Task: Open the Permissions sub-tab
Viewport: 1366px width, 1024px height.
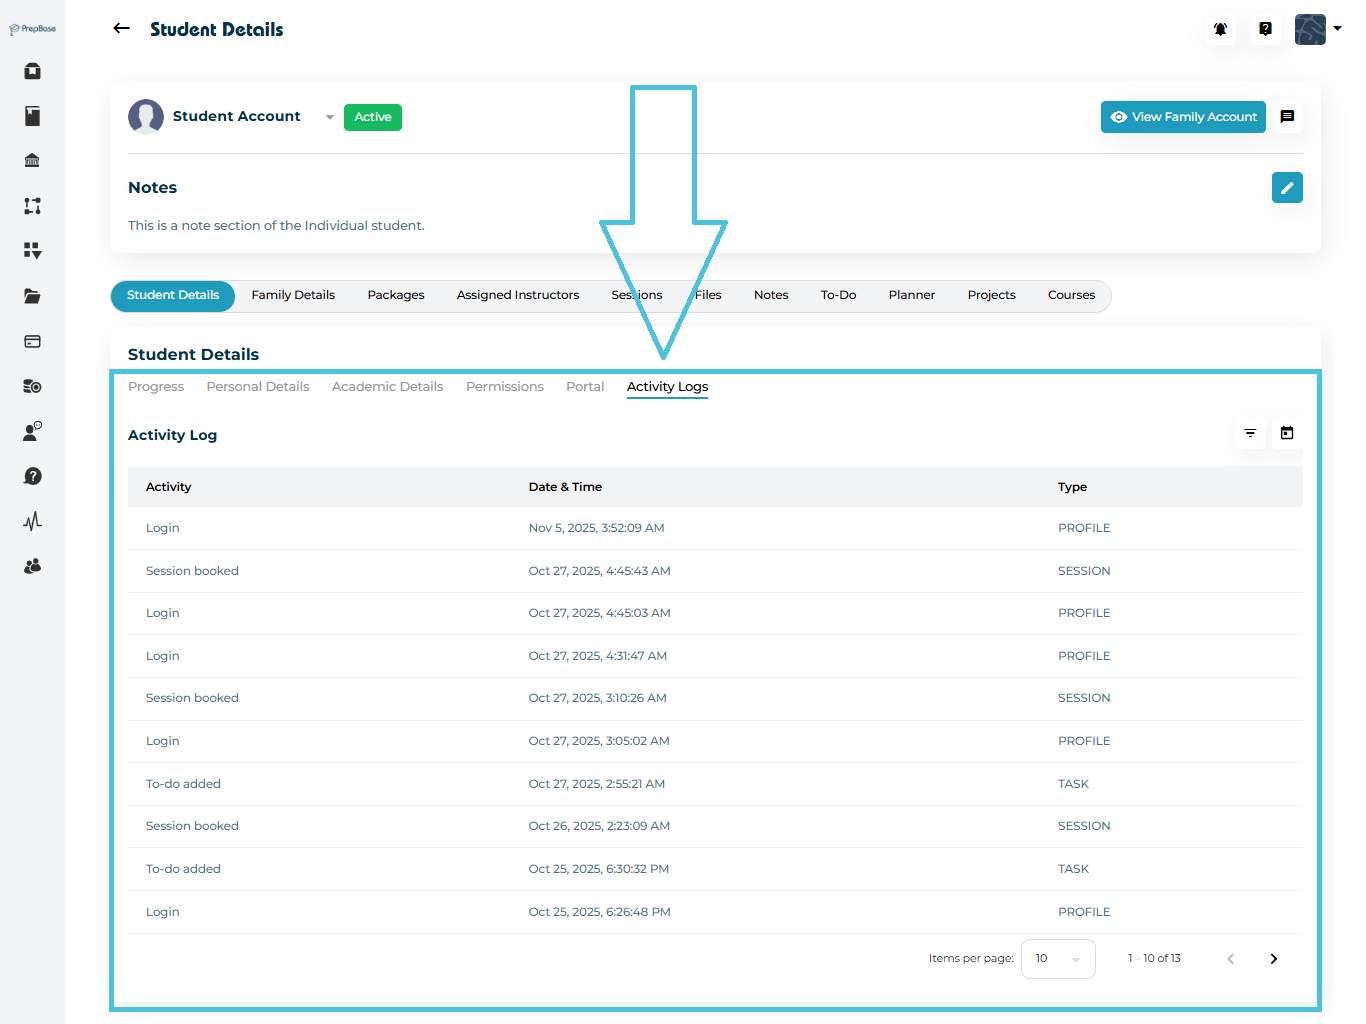Action: (504, 387)
